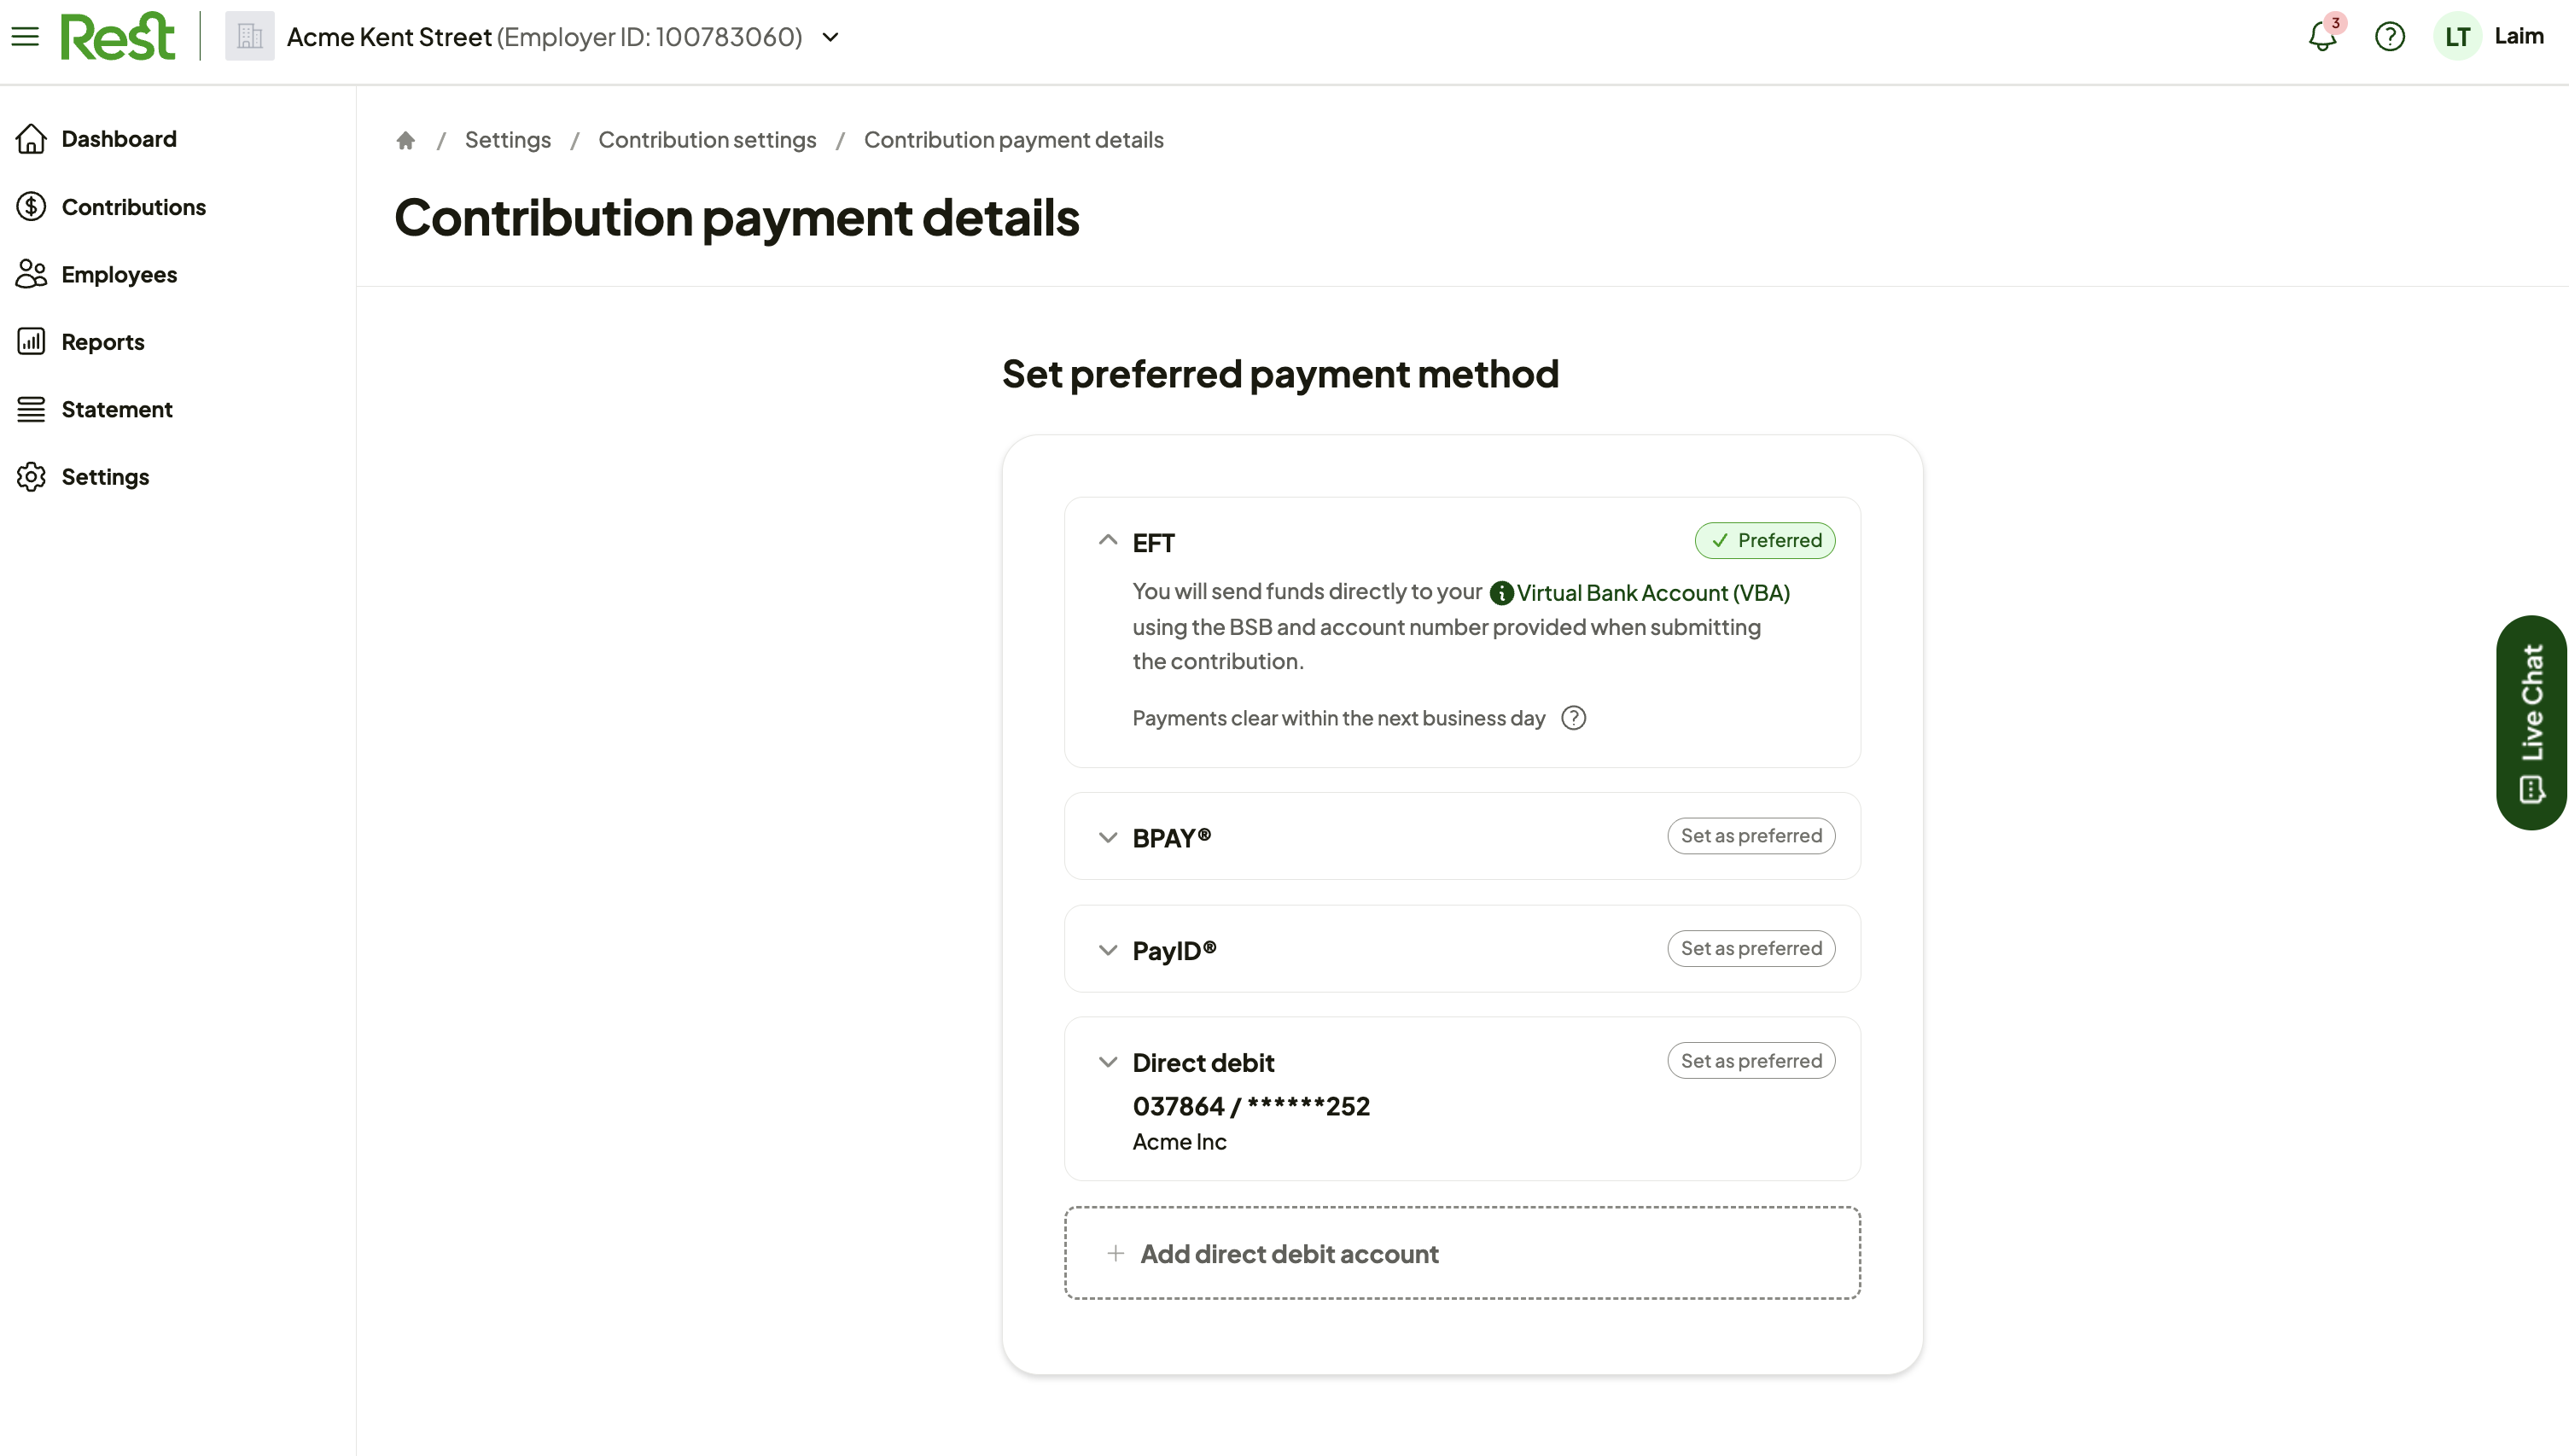Set BPAY as preferred payment method
Viewport: 2569px width, 1456px height.
[1751, 836]
